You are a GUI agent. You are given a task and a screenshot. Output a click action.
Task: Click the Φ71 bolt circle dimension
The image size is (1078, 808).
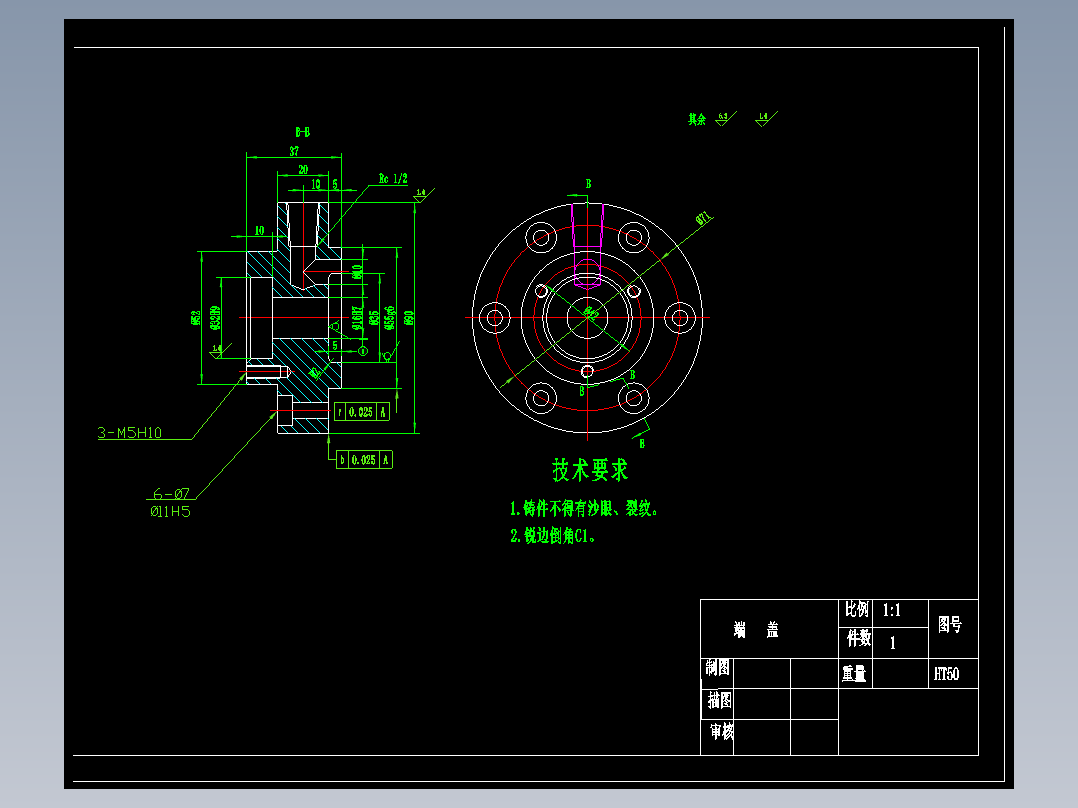(x=703, y=219)
